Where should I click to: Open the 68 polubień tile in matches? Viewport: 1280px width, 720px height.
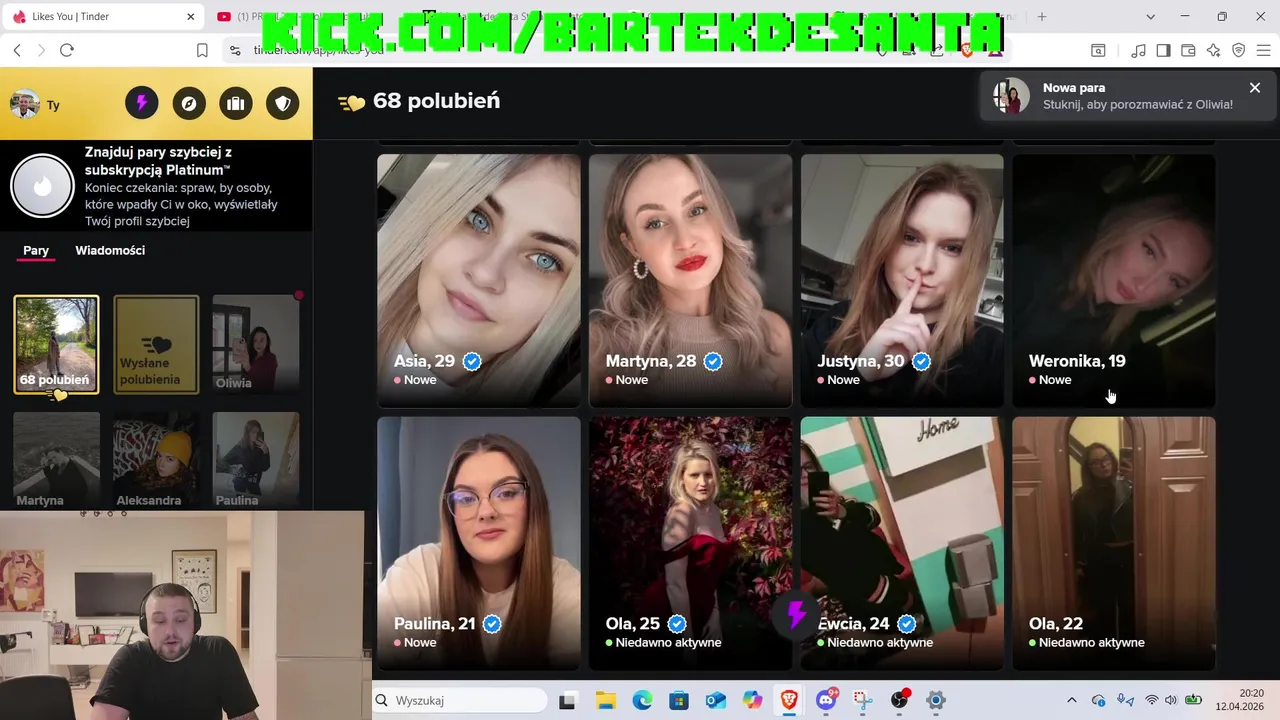pyautogui.click(x=56, y=344)
